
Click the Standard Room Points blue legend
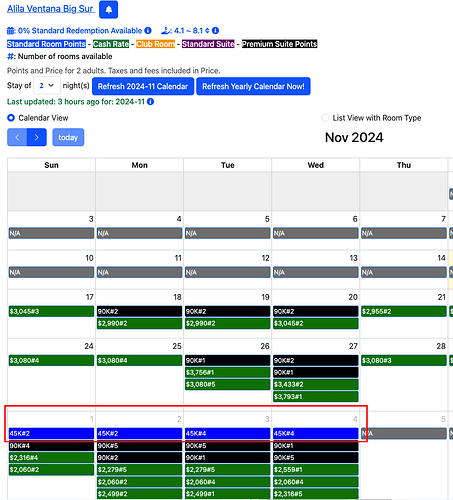click(x=46, y=44)
